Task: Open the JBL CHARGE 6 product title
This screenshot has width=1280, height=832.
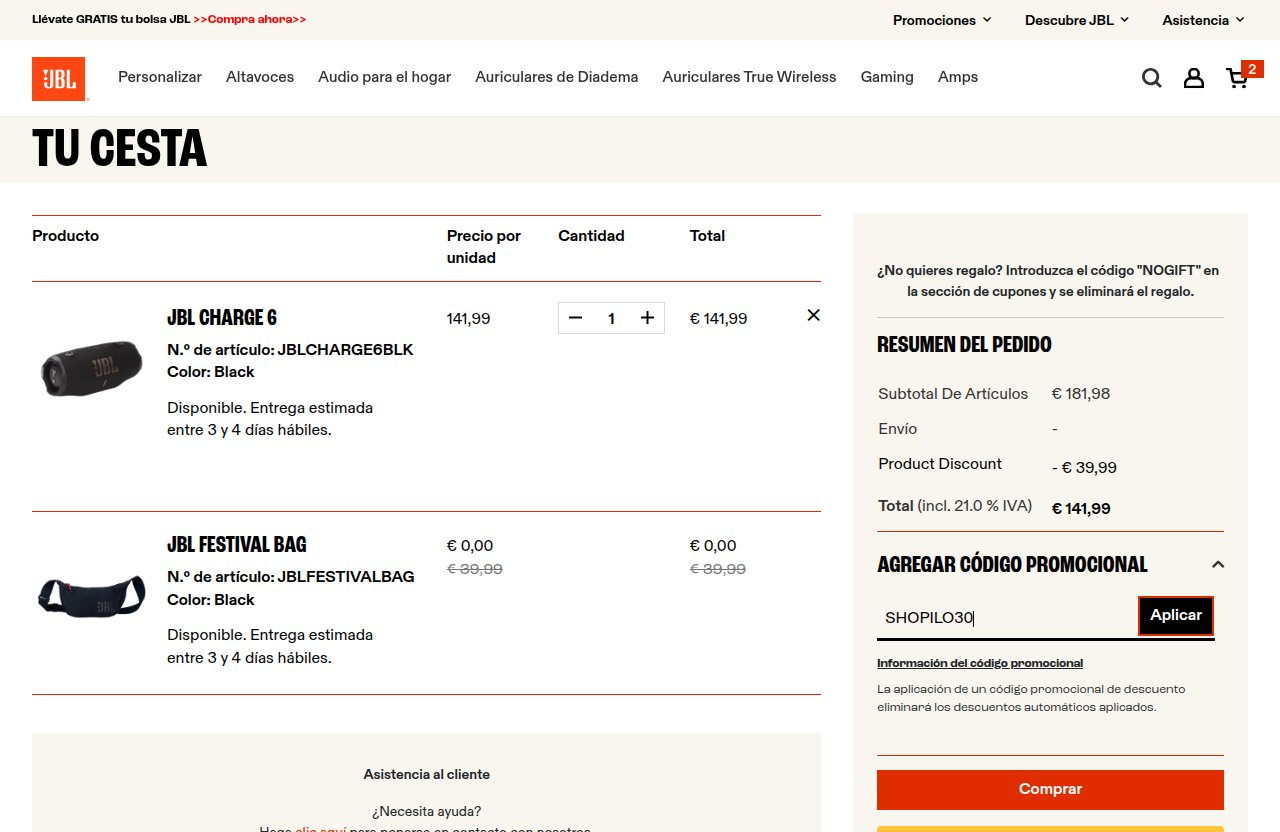Action: tap(222, 317)
